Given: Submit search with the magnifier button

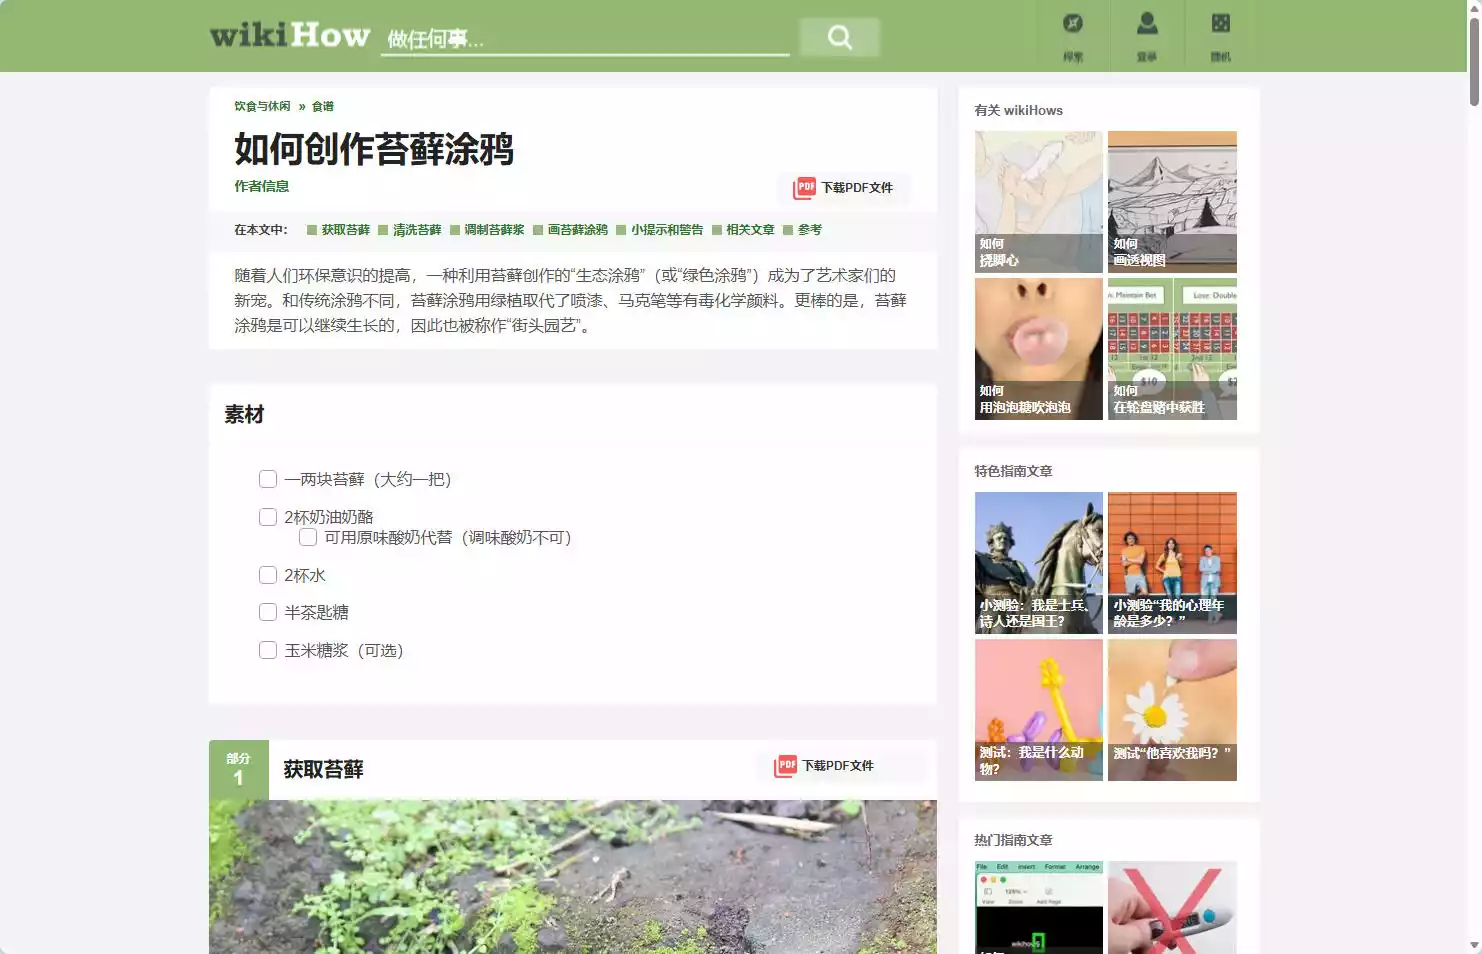Looking at the screenshot, I should pos(840,37).
